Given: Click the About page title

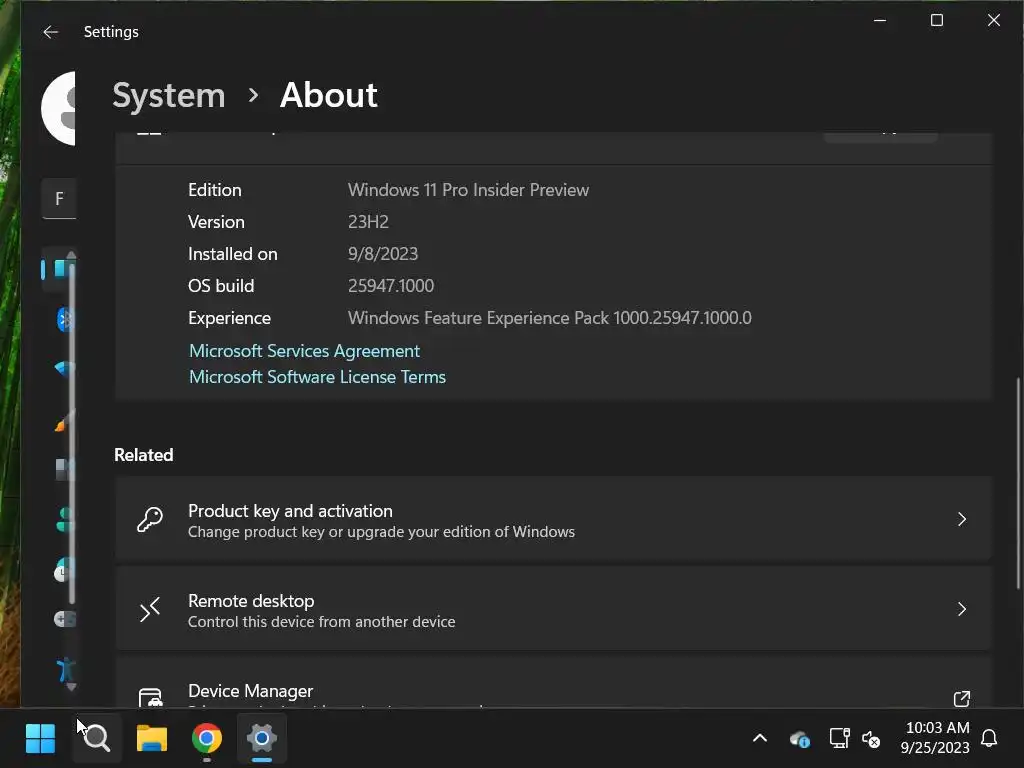Looking at the screenshot, I should (x=328, y=95).
